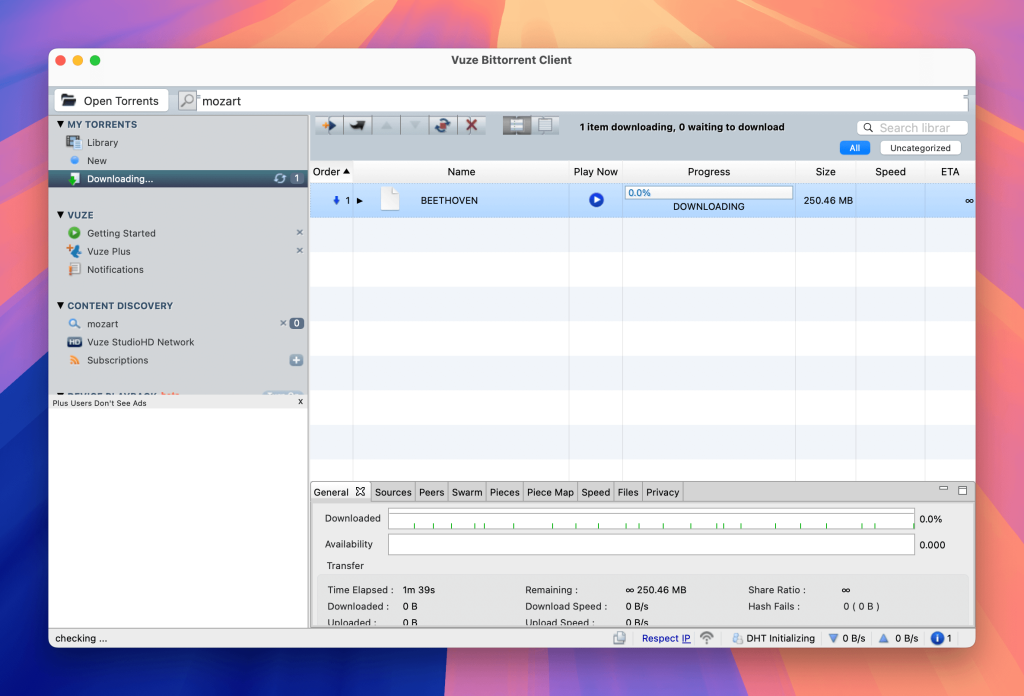Image resolution: width=1024 pixels, height=696 pixels.
Task: Click the Open Torrents folder icon
Action: tap(69, 101)
